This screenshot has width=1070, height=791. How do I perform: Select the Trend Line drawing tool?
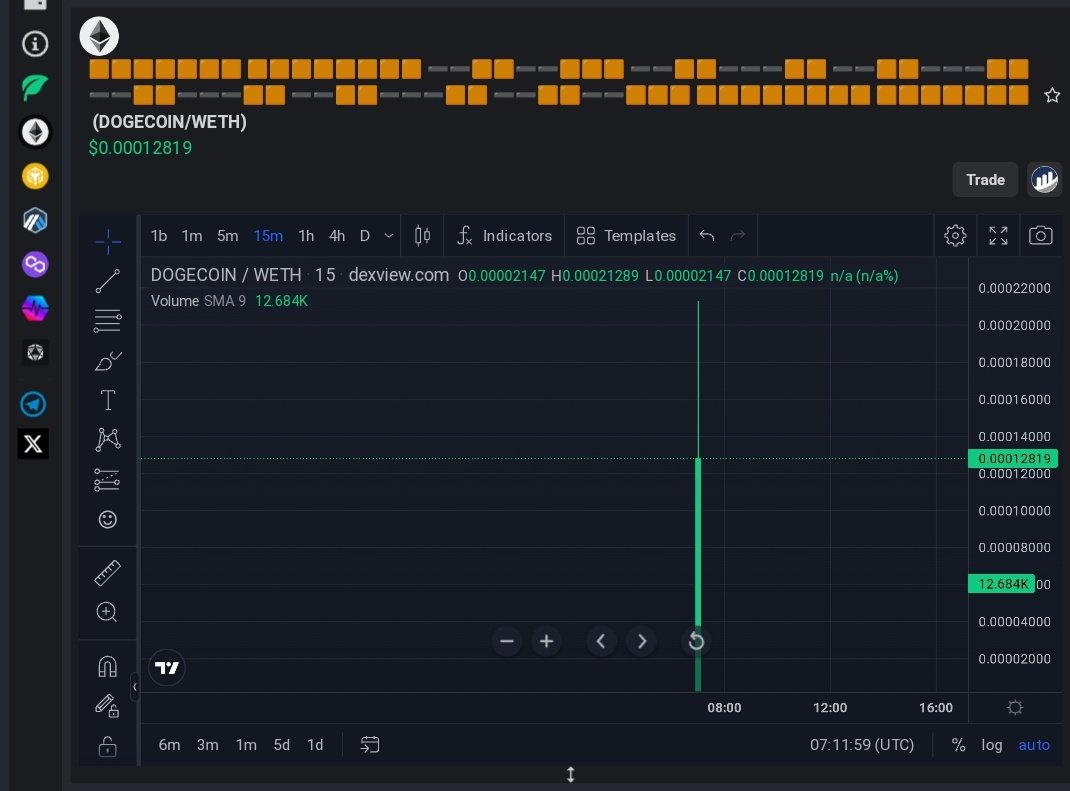[107, 281]
